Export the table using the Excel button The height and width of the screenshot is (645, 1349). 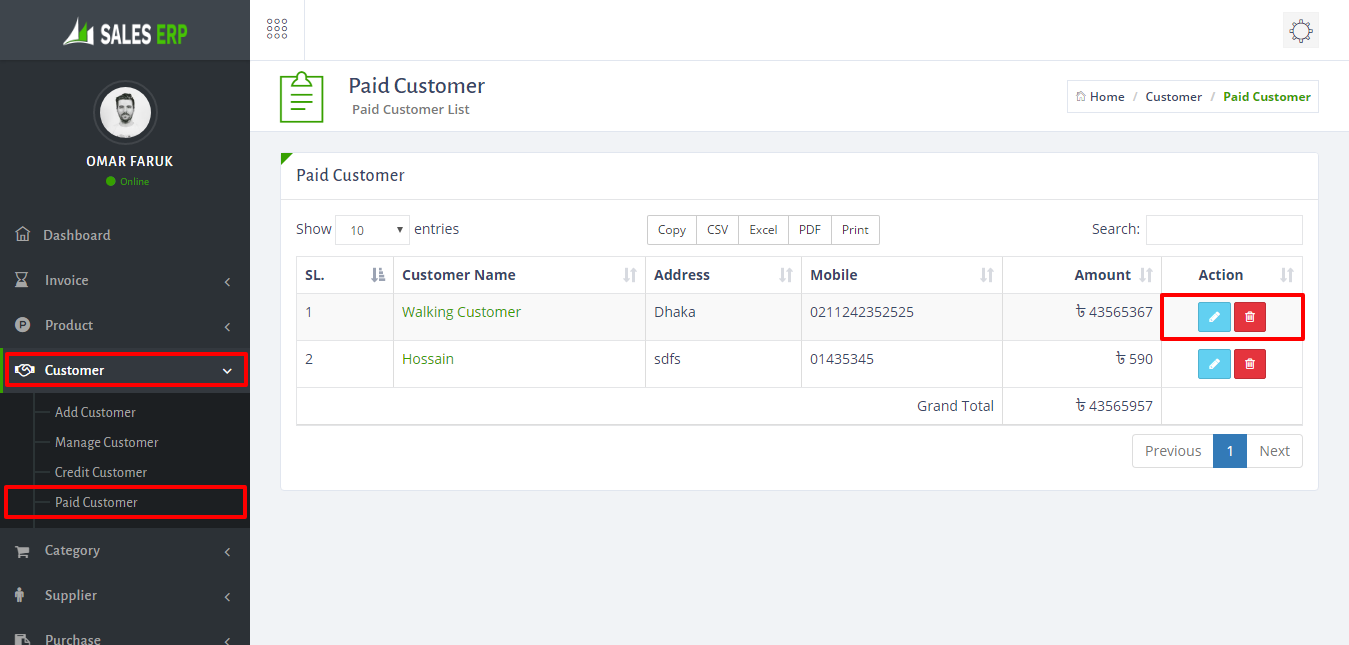[763, 230]
